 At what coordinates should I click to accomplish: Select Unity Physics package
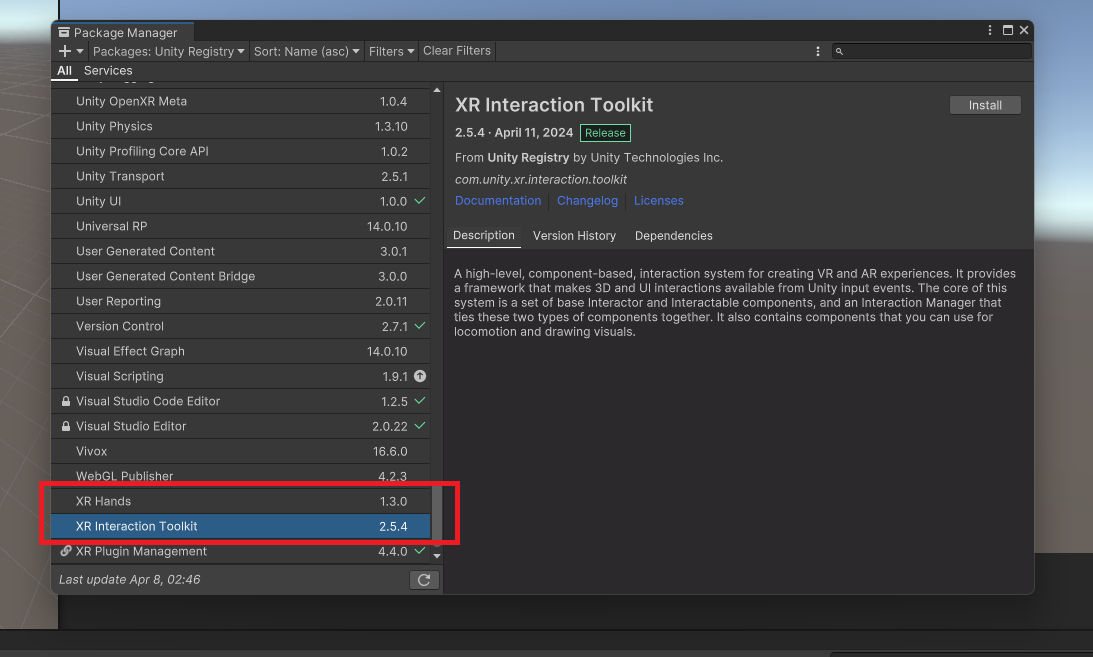point(240,126)
